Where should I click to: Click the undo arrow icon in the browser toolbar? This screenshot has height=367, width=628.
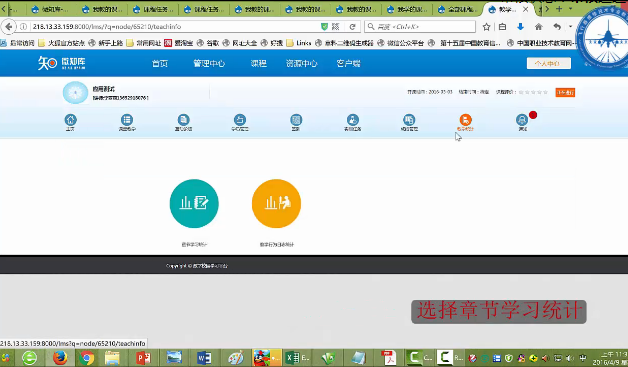[x=557, y=27]
